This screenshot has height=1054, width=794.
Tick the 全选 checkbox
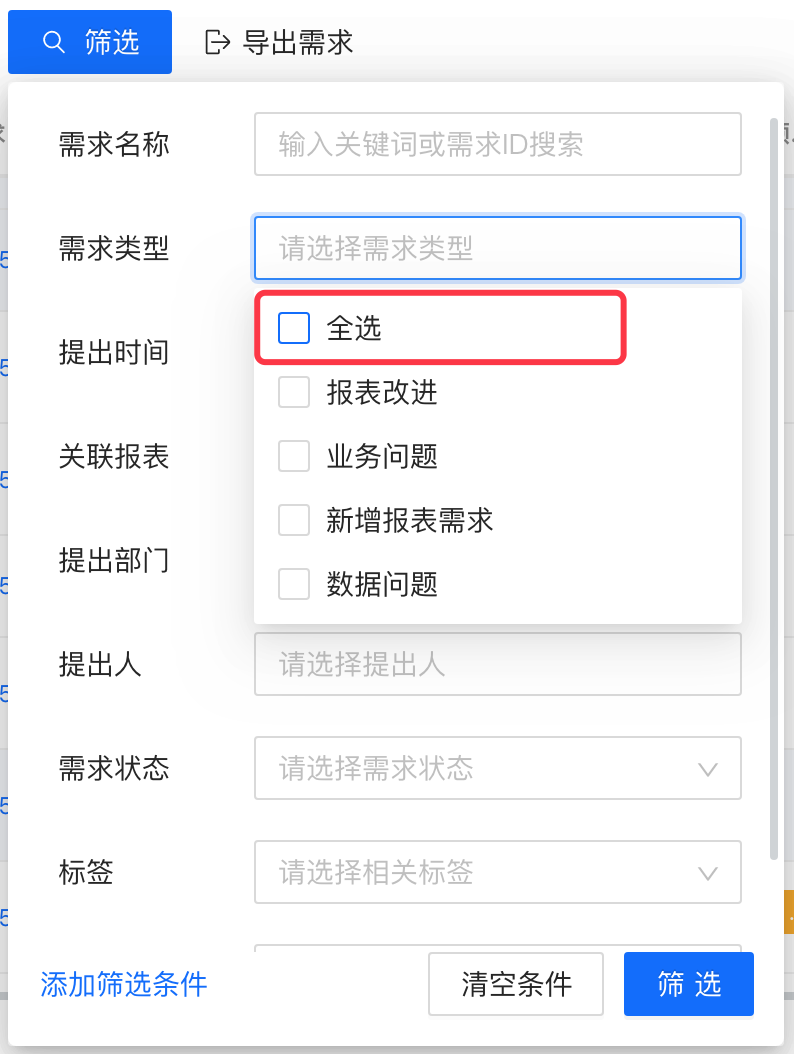294,328
